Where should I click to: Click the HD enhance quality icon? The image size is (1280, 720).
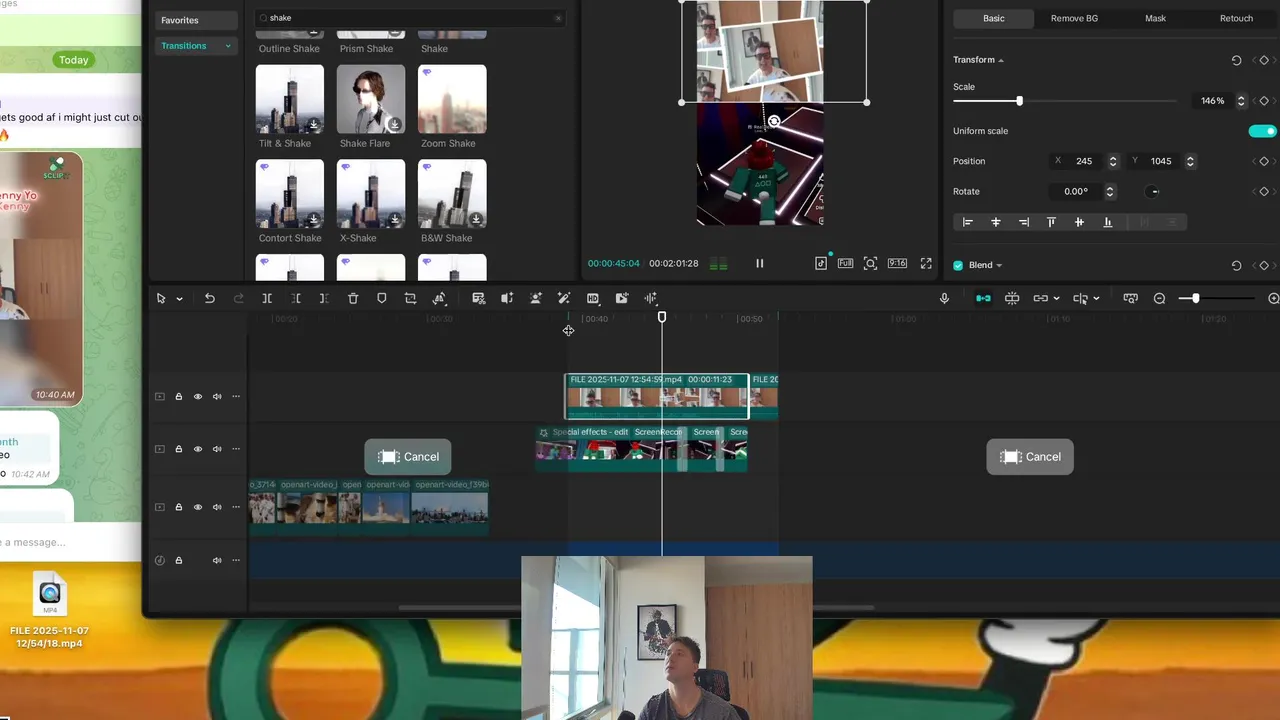pyautogui.click(x=593, y=298)
